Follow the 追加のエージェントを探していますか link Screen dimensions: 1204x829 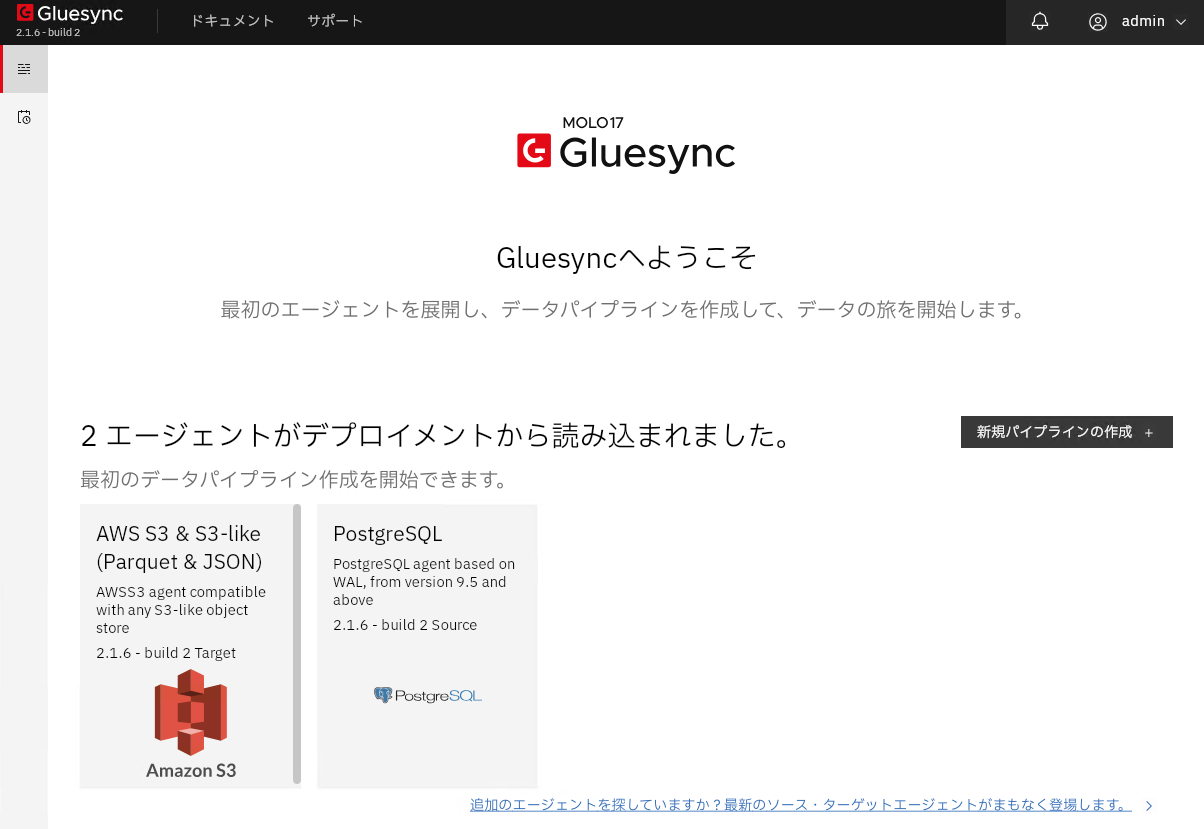(800, 805)
